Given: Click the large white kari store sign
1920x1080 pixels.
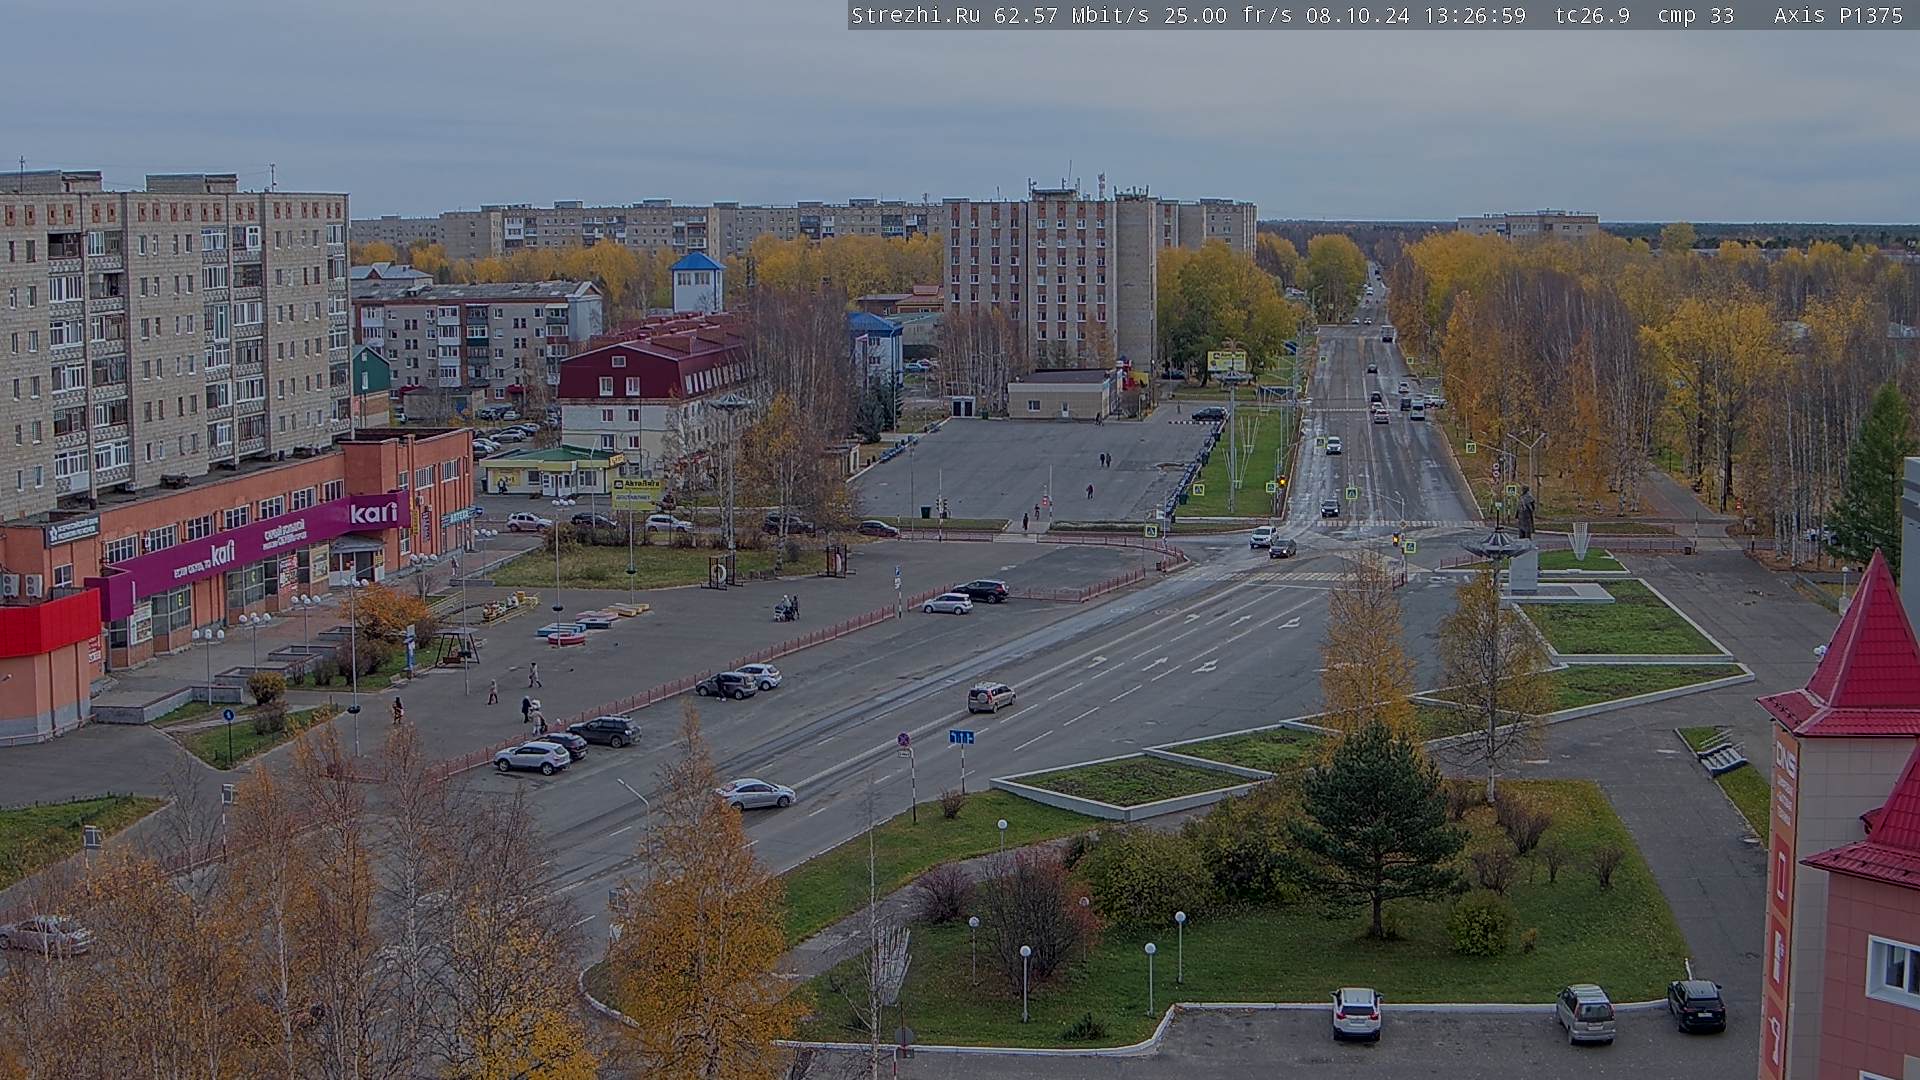Looking at the screenshot, I should coord(373,513).
